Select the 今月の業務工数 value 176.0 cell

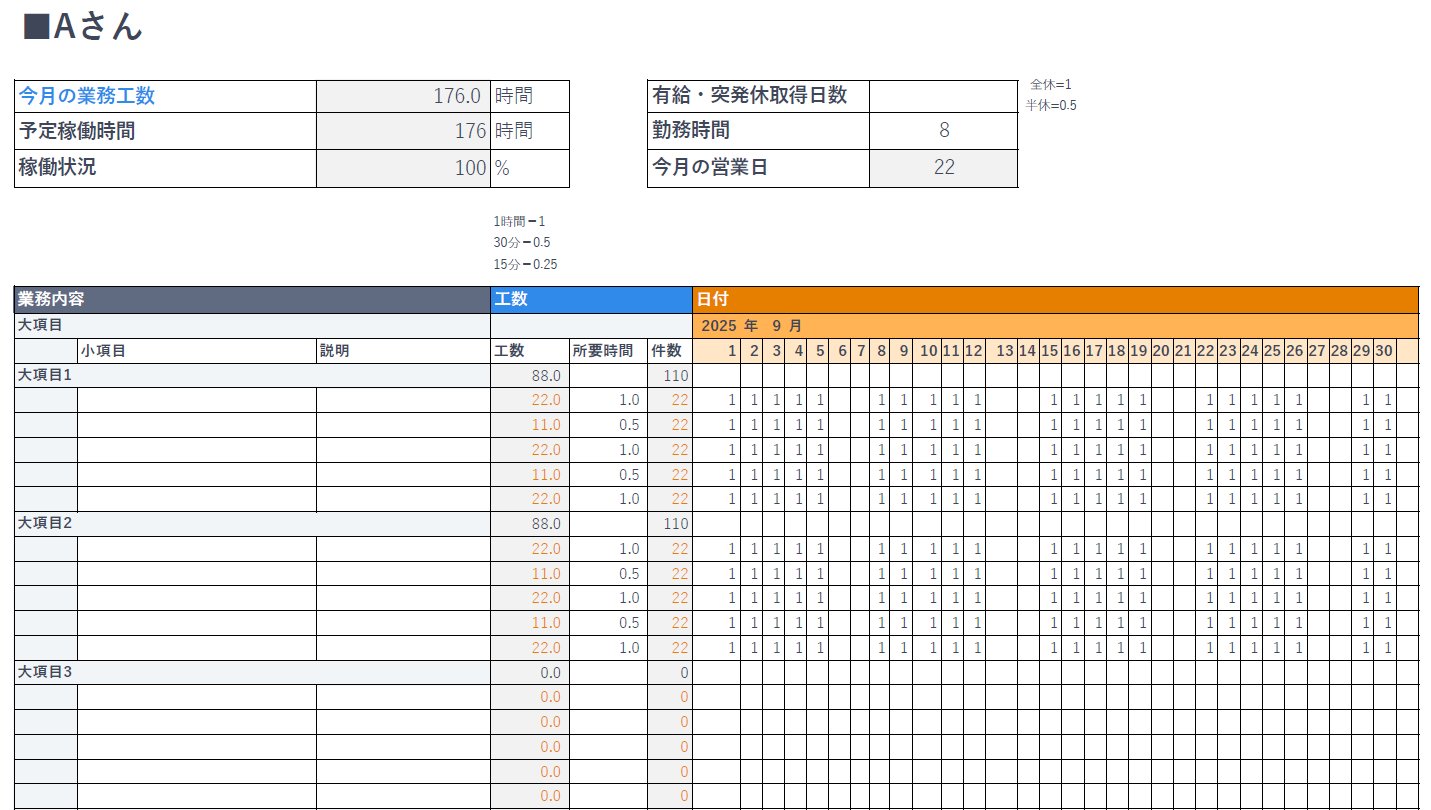(403, 96)
